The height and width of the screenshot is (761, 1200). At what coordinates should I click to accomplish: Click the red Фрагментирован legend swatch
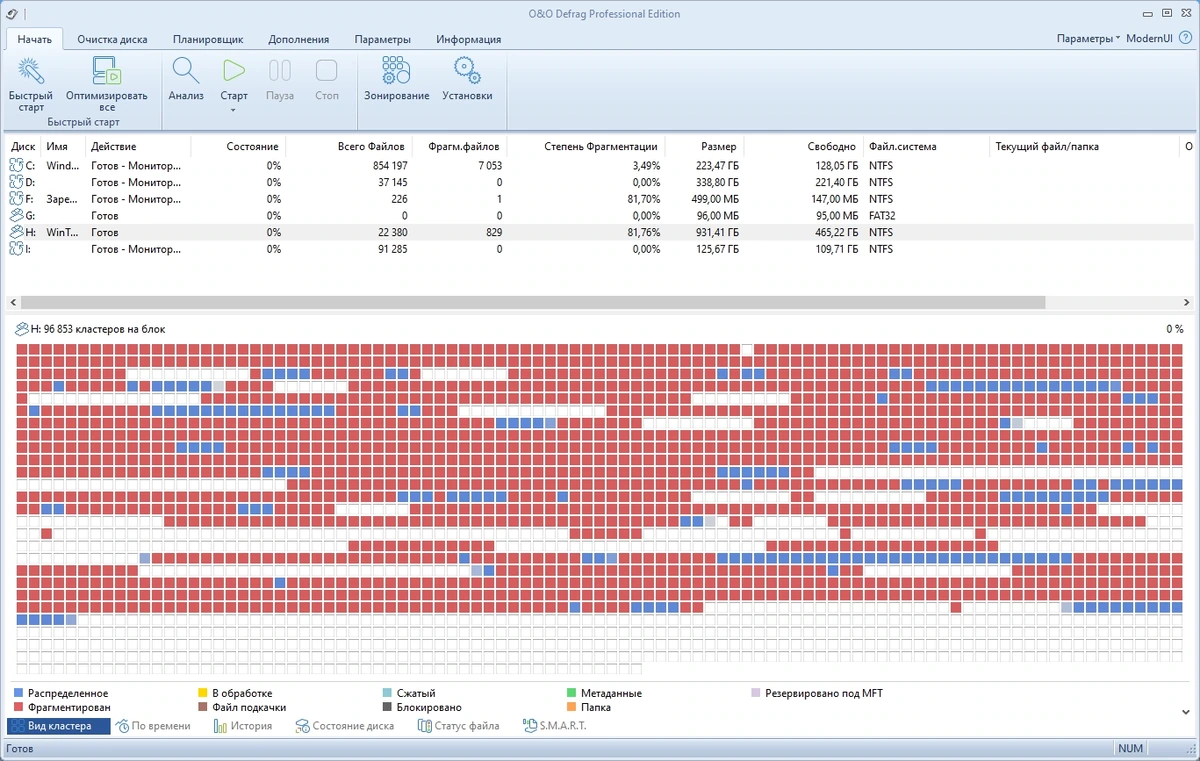19,707
